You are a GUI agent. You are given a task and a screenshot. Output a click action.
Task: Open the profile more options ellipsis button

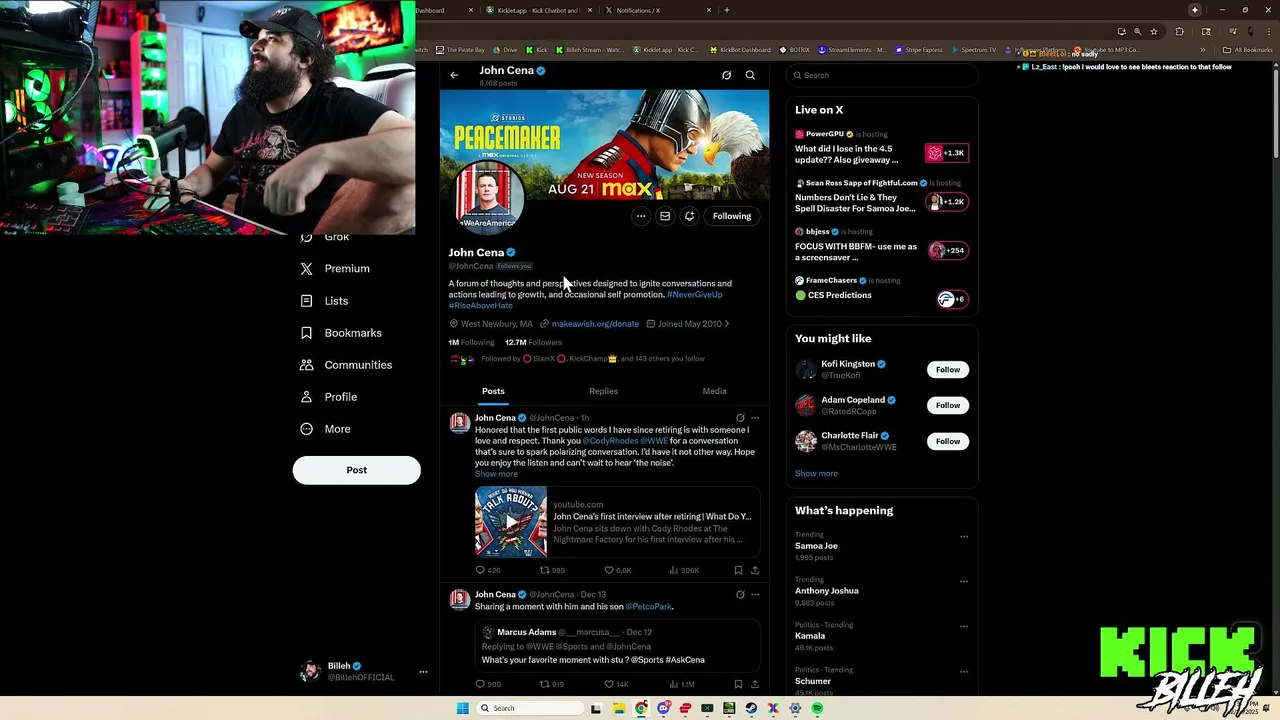[x=641, y=216]
